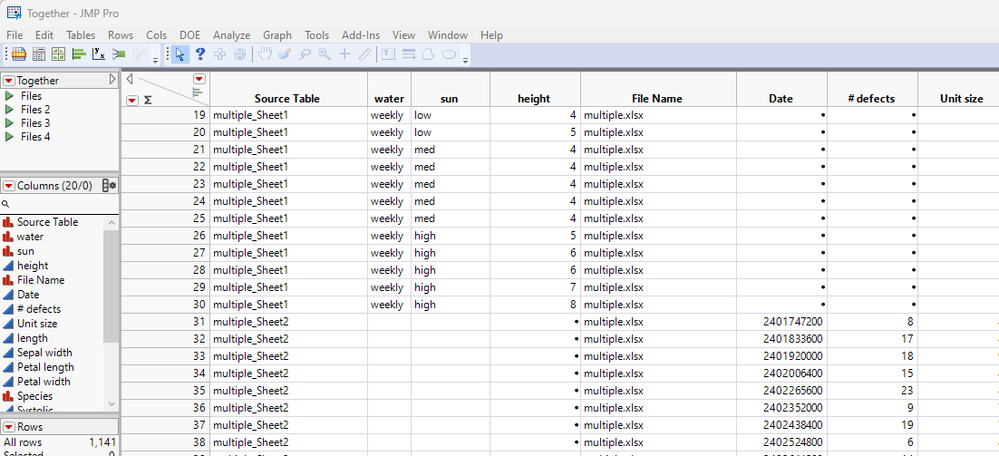Open the Distribution platform icon
The height and width of the screenshot is (456, 999).
78,55
